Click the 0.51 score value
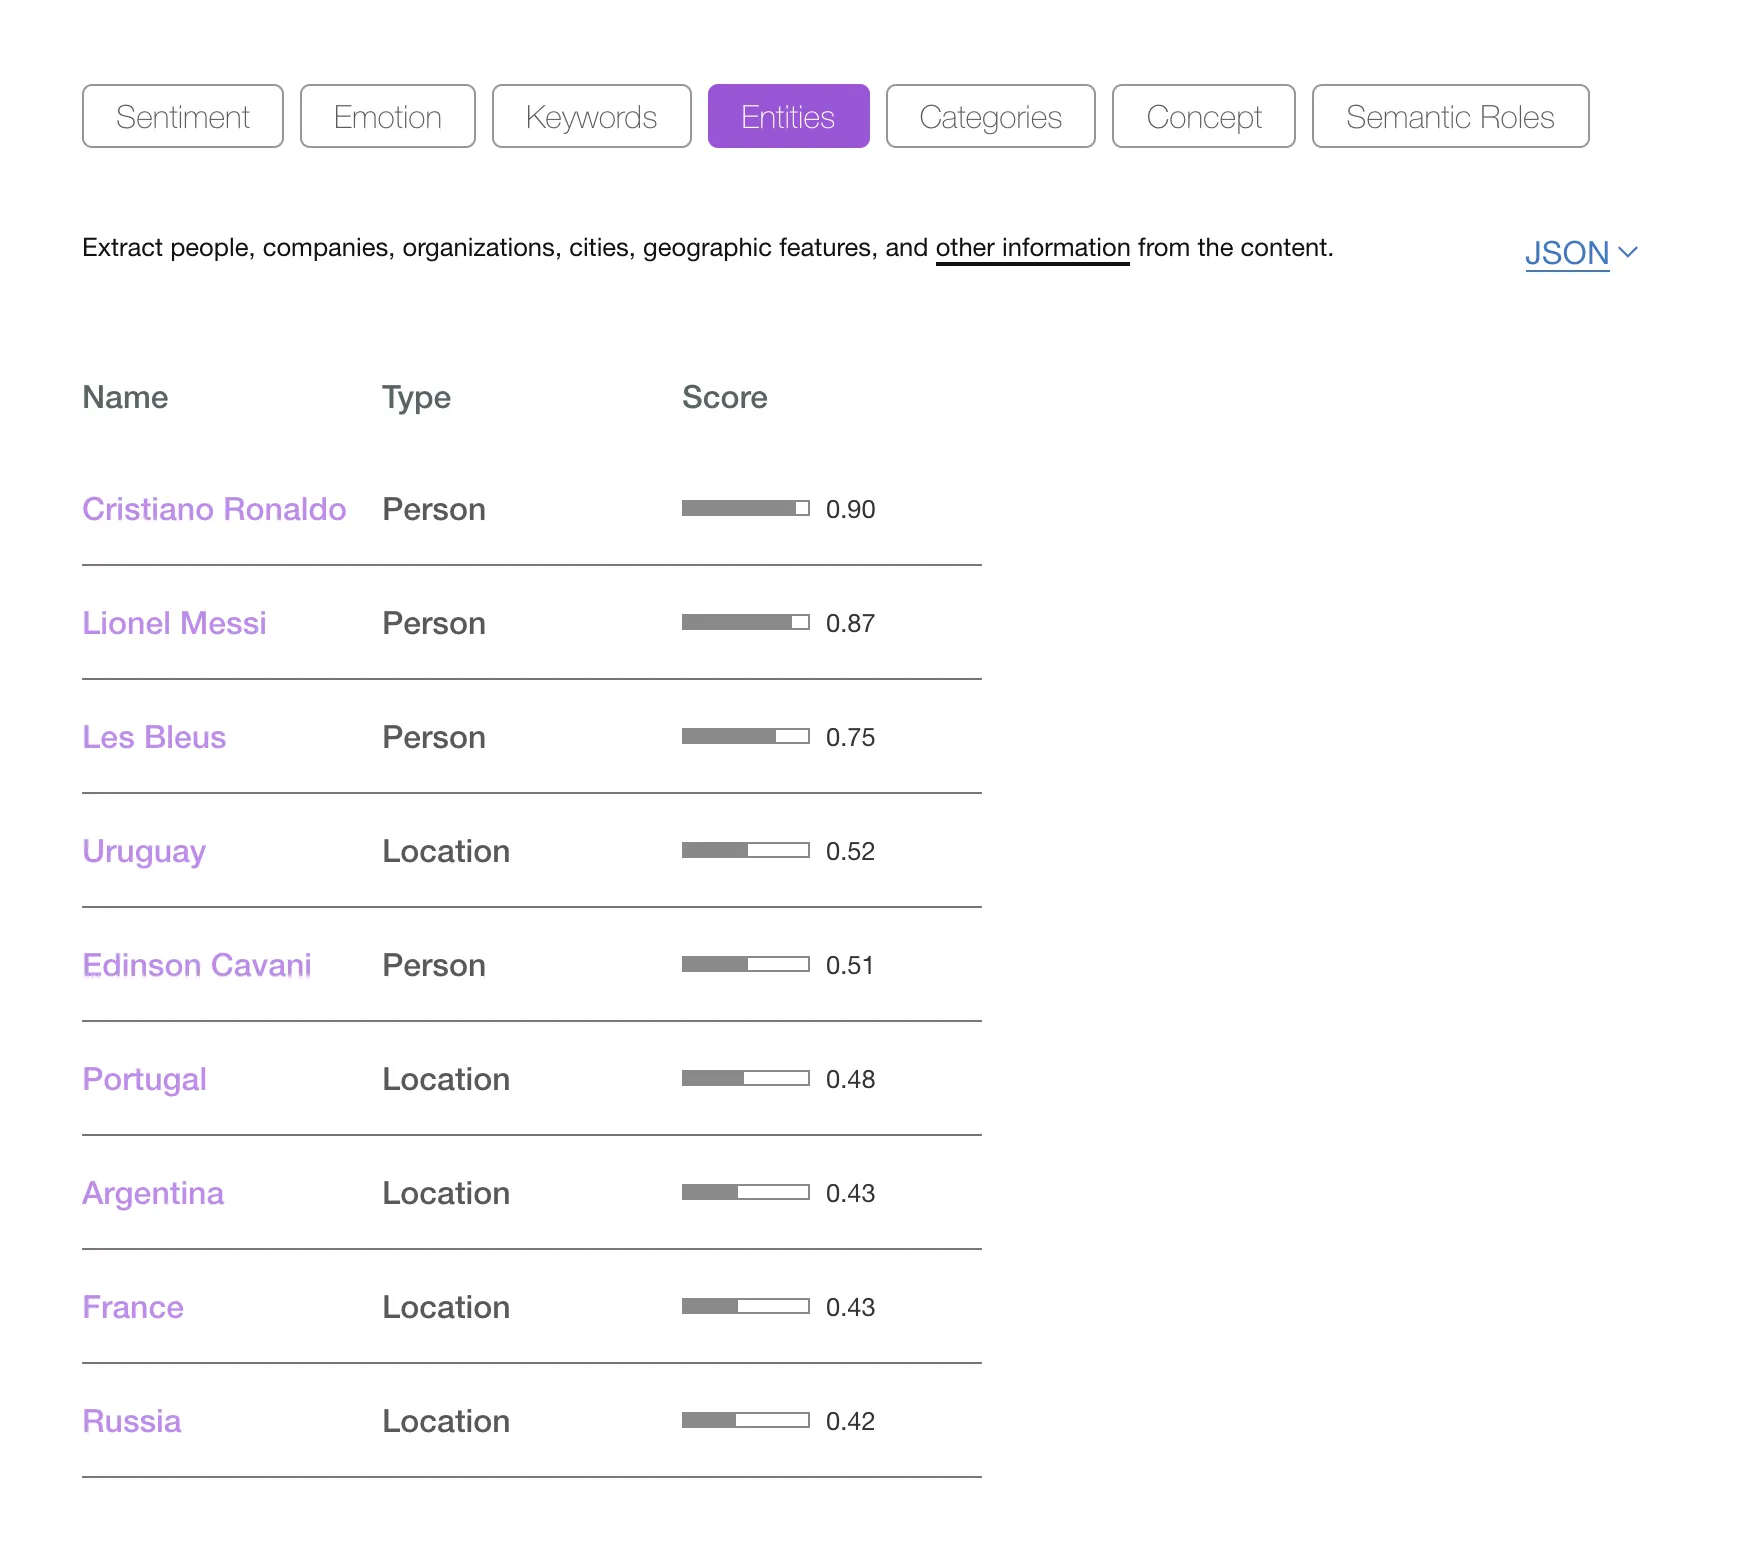Screen dimensions: 1746x1550 click(x=850, y=965)
